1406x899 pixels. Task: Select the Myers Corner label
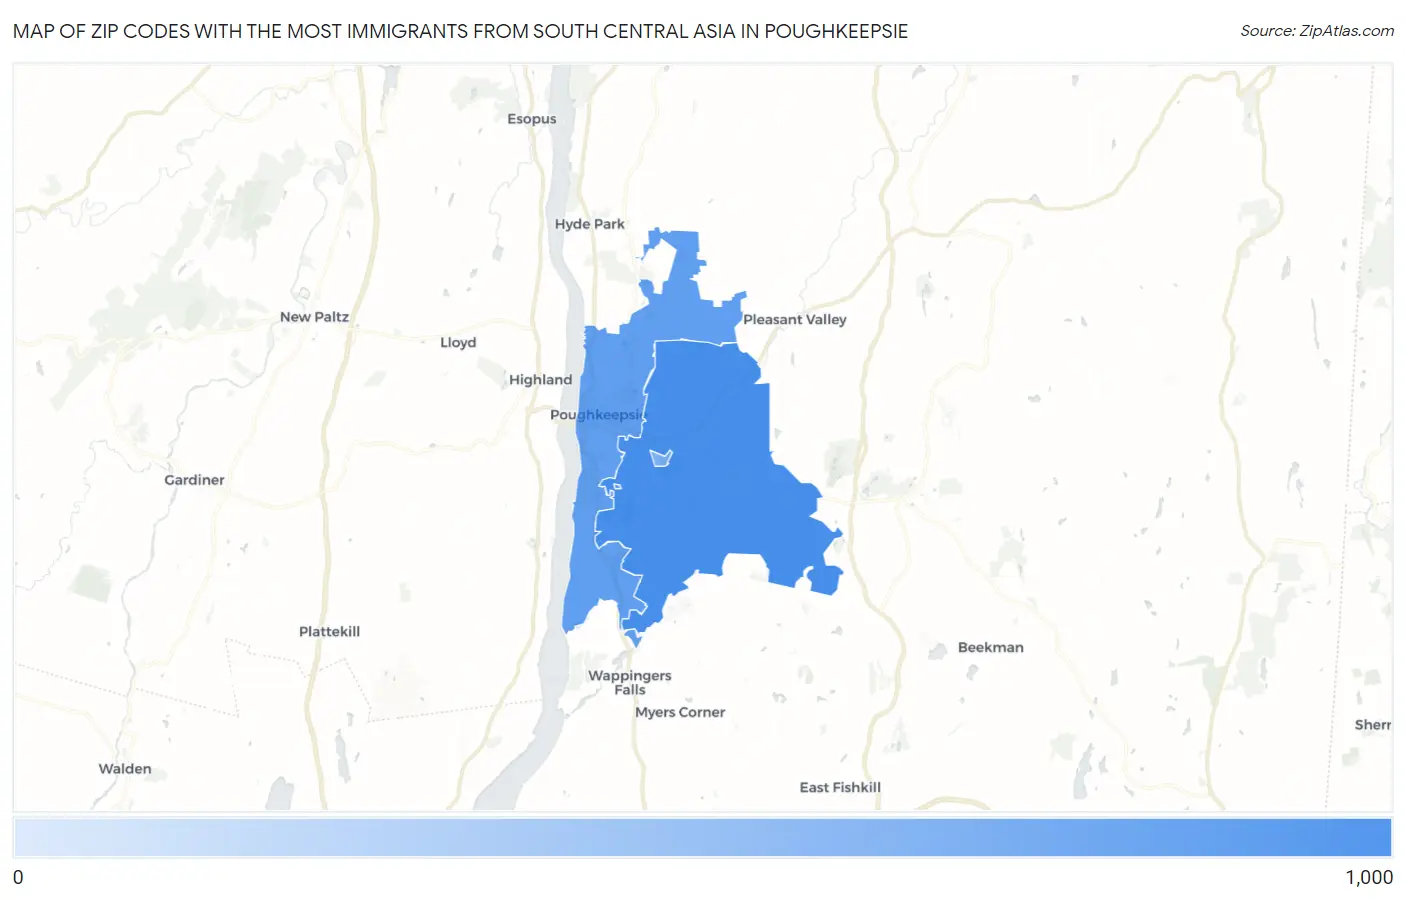pos(680,713)
